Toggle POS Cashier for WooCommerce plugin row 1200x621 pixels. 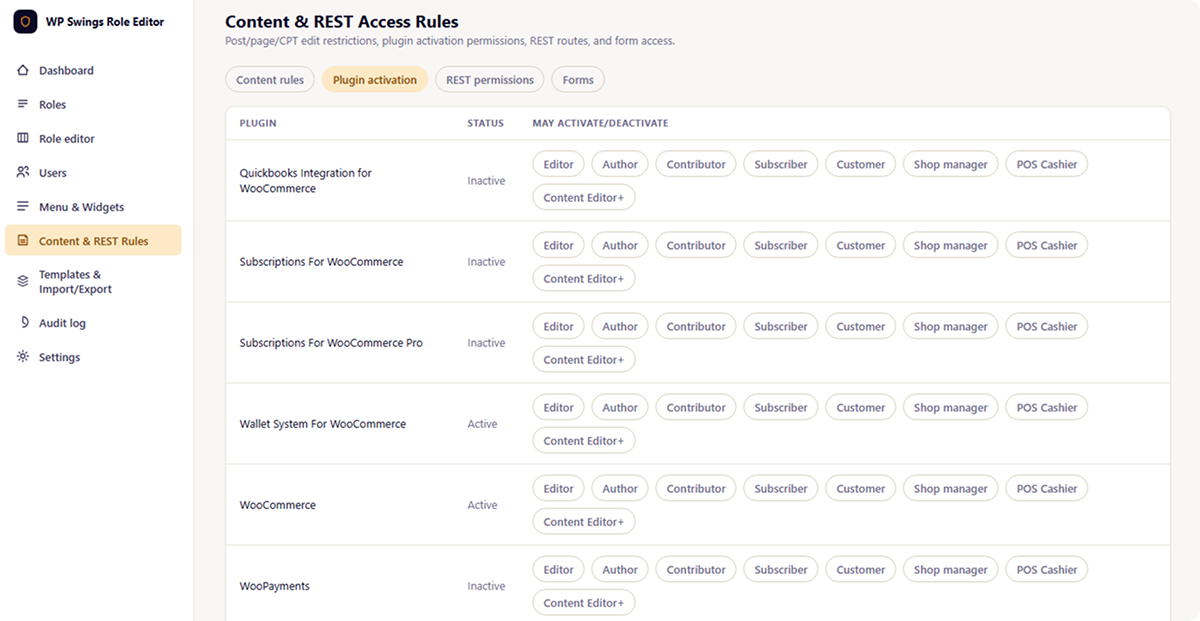(1047, 488)
